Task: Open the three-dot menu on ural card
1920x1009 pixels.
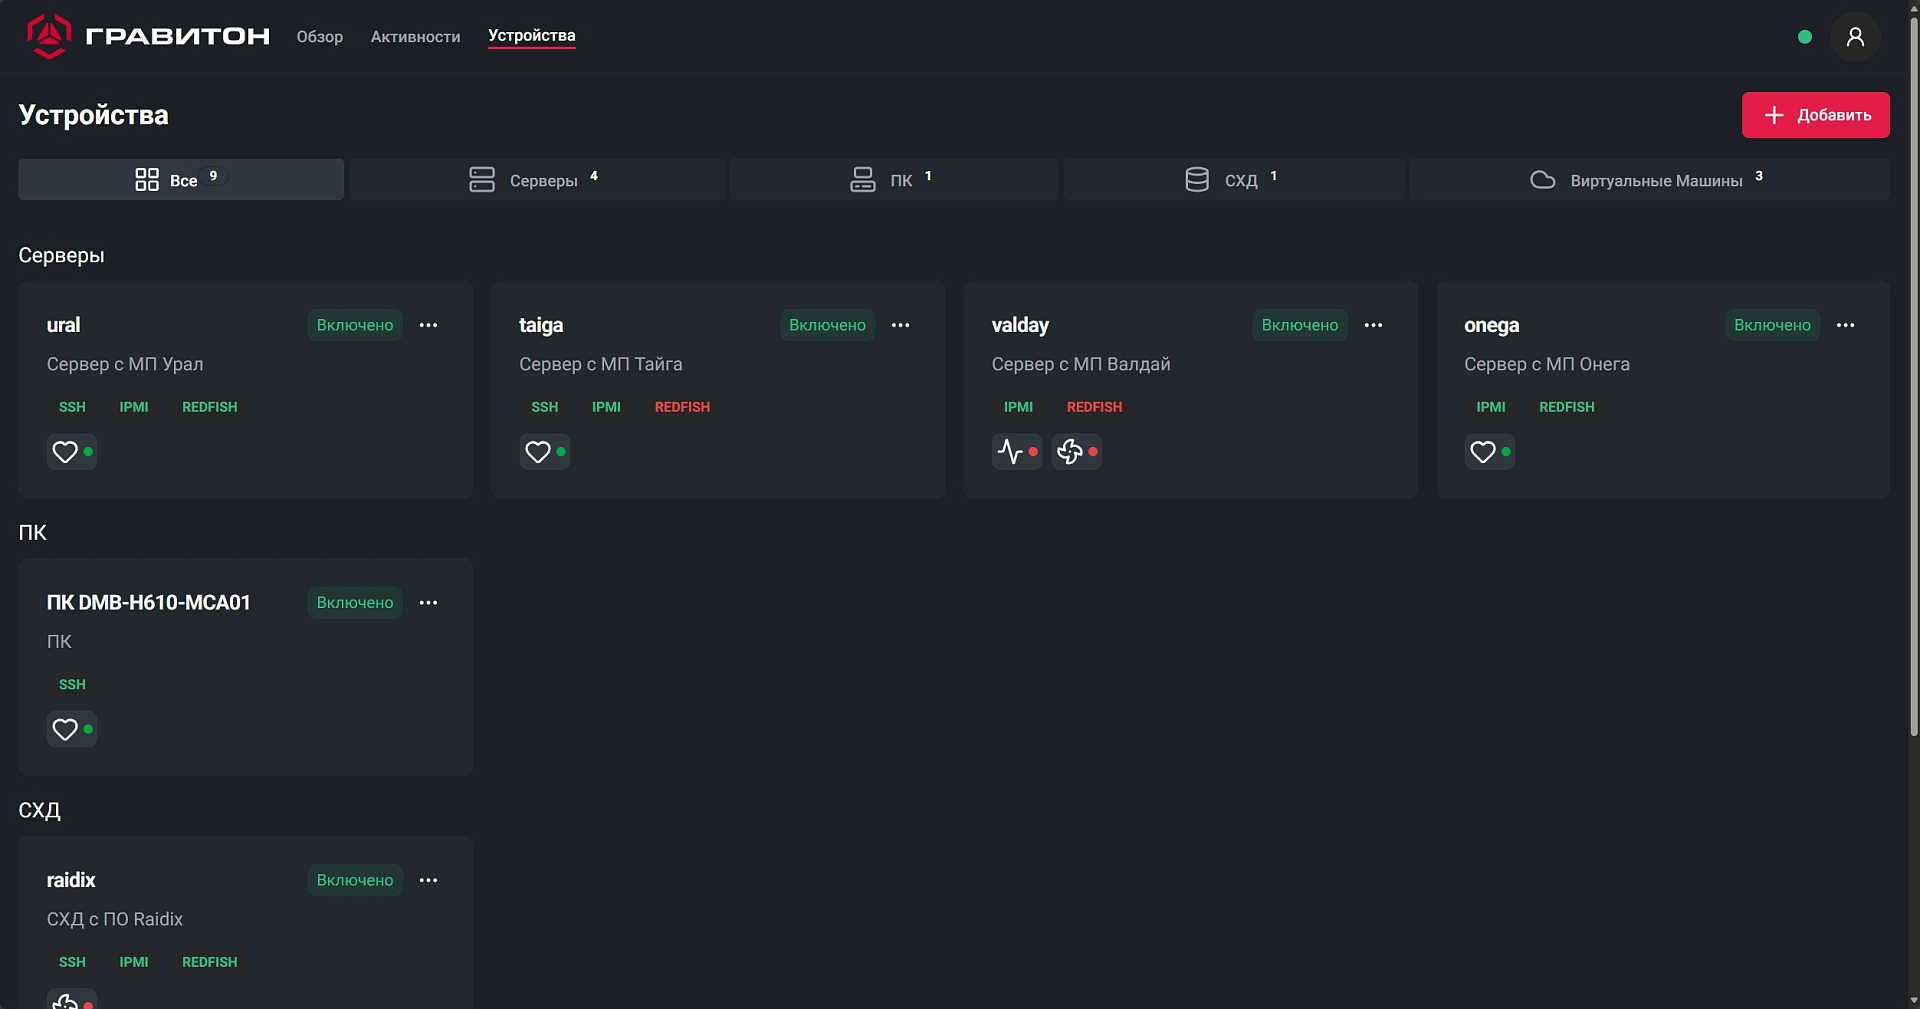Action: click(428, 325)
